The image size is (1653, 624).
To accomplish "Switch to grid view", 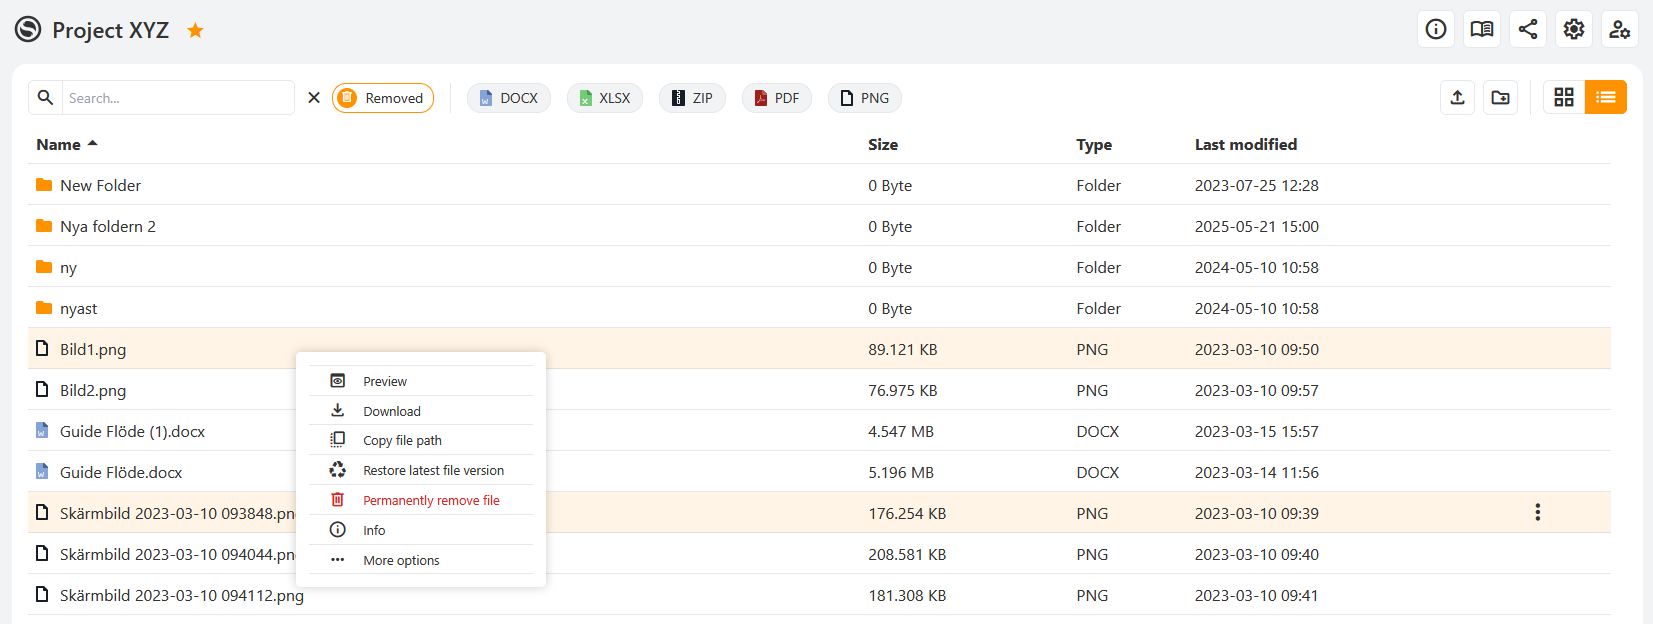I will (1564, 97).
